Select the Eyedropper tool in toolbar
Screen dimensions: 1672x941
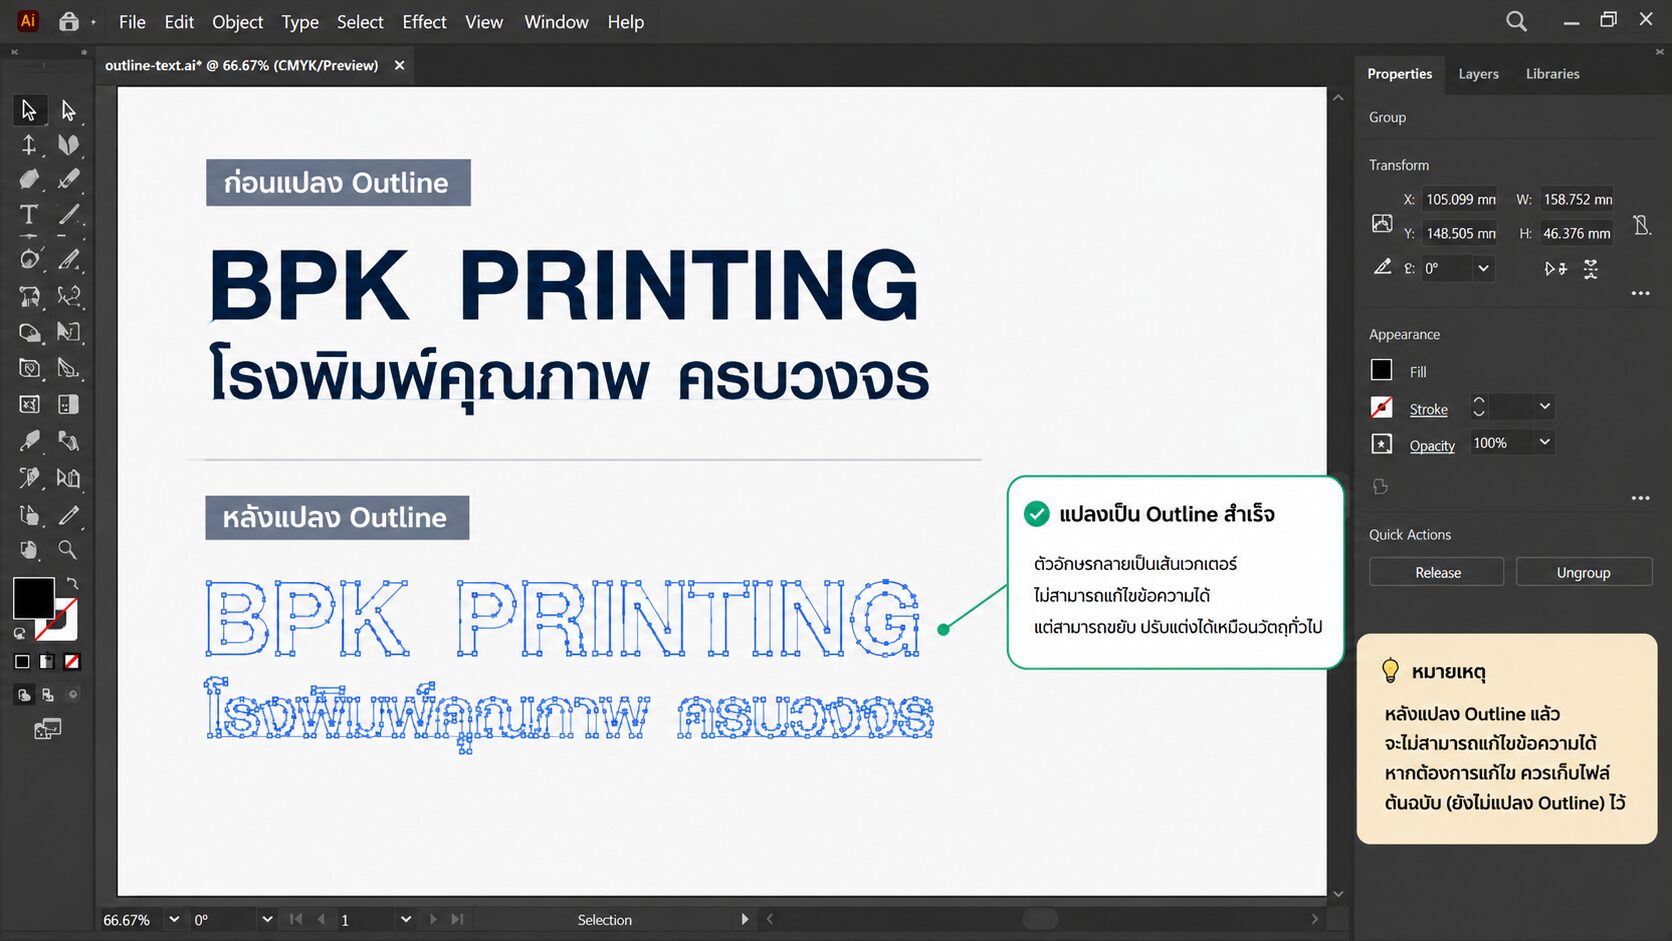pos(29,441)
